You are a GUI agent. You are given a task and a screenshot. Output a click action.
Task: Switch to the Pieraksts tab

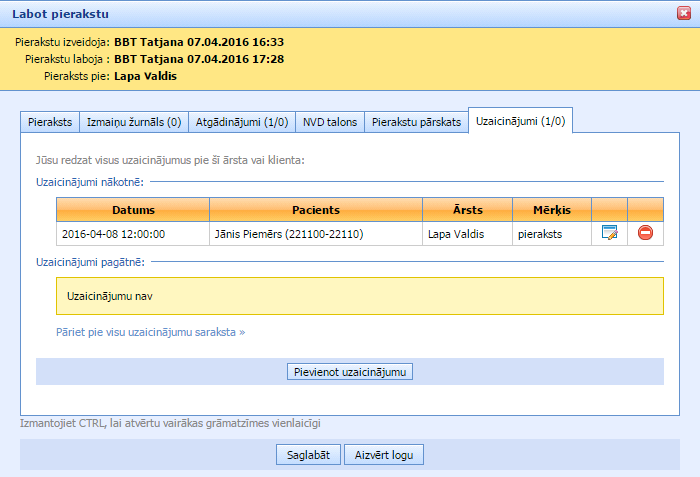pyautogui.click(x=49, y=122)
